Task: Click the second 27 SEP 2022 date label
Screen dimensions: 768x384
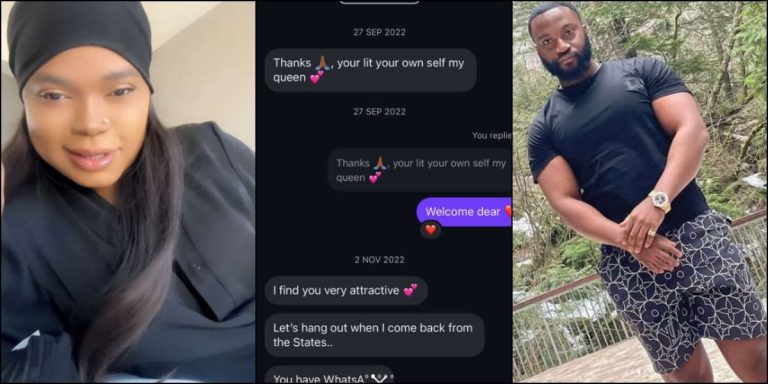Action: [x=379, y=112]
